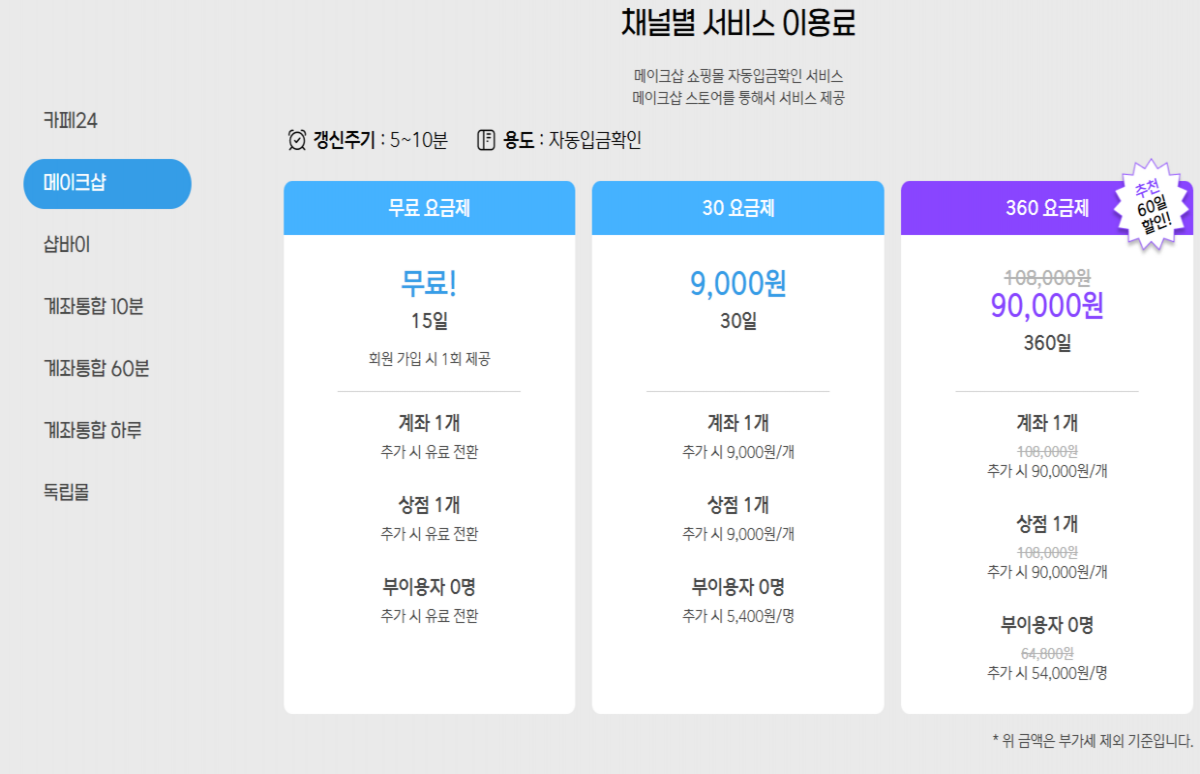Switch to 계좌통합 60분 tab
This screenshot has width=1200, height=774.
click(96, 369)
